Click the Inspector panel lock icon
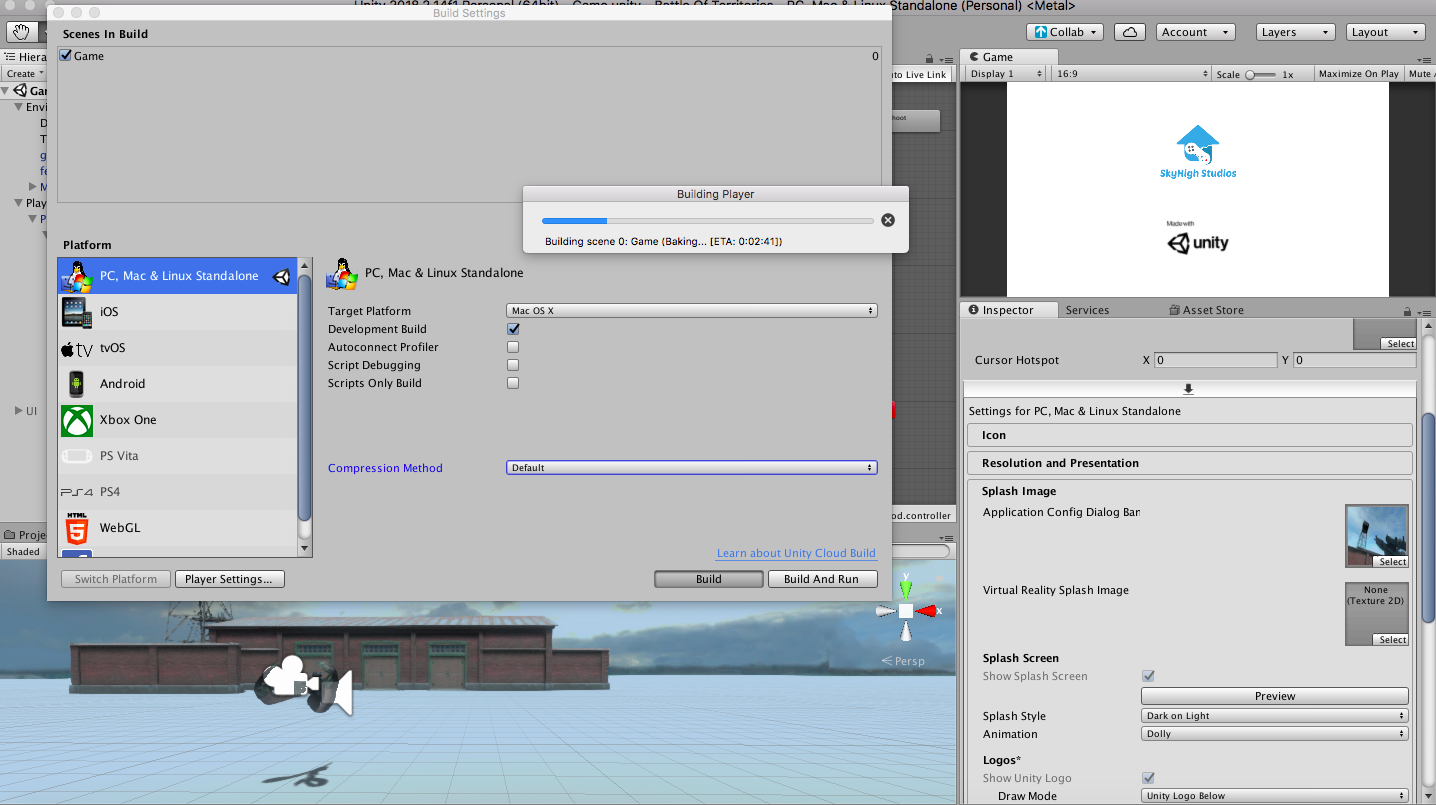 [1407, 311]
